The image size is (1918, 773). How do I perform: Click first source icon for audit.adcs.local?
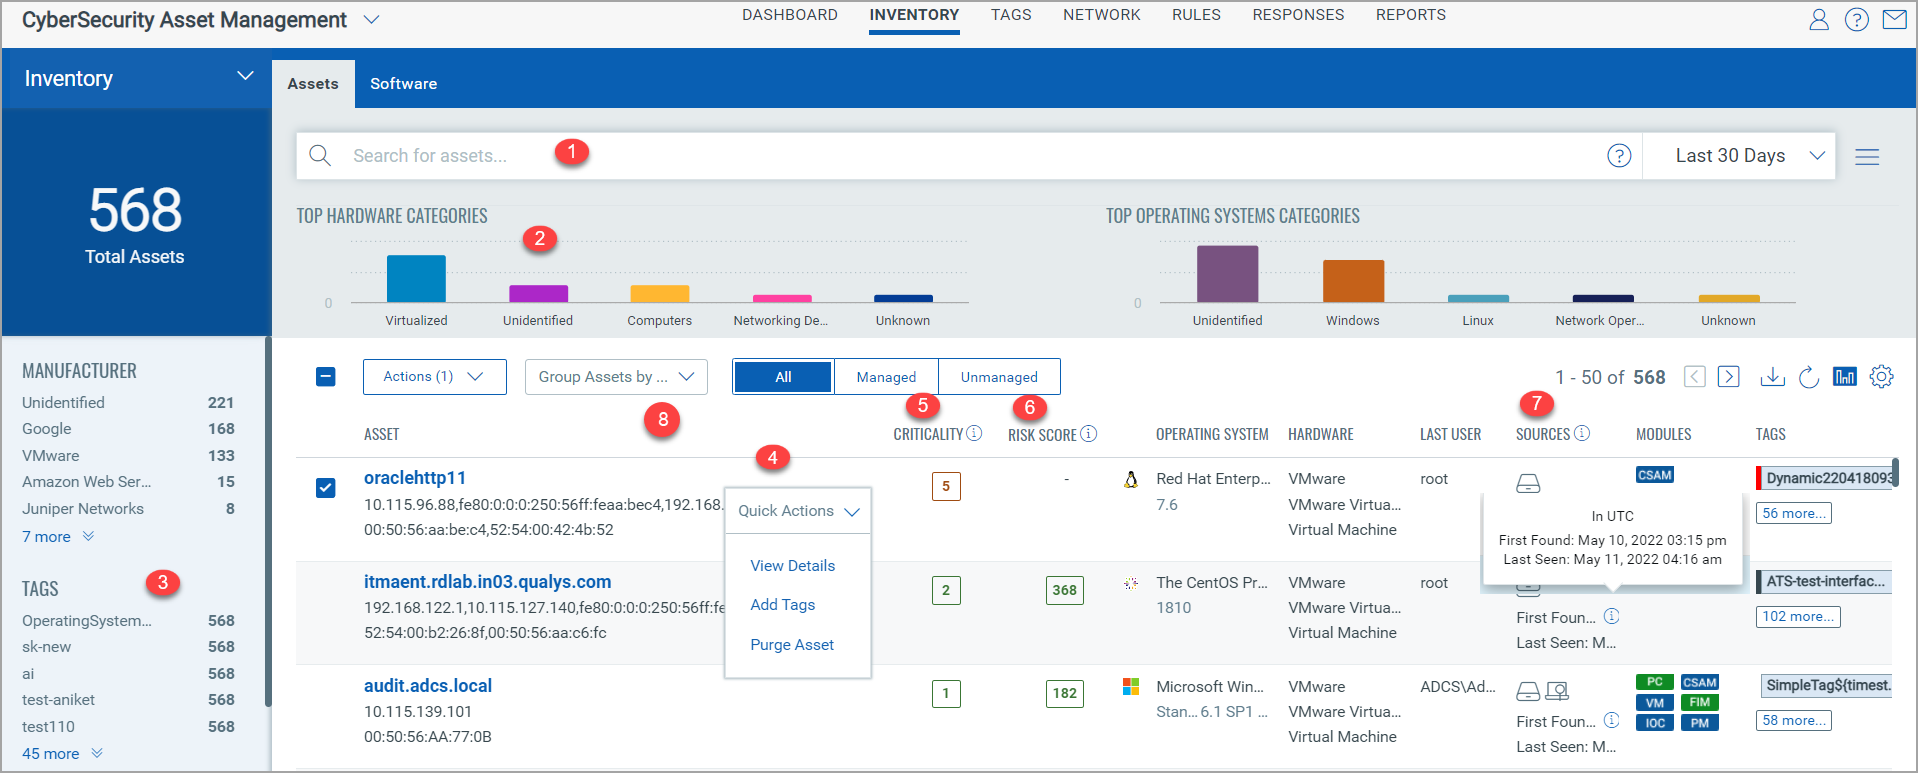click(x=1528, y=691)
